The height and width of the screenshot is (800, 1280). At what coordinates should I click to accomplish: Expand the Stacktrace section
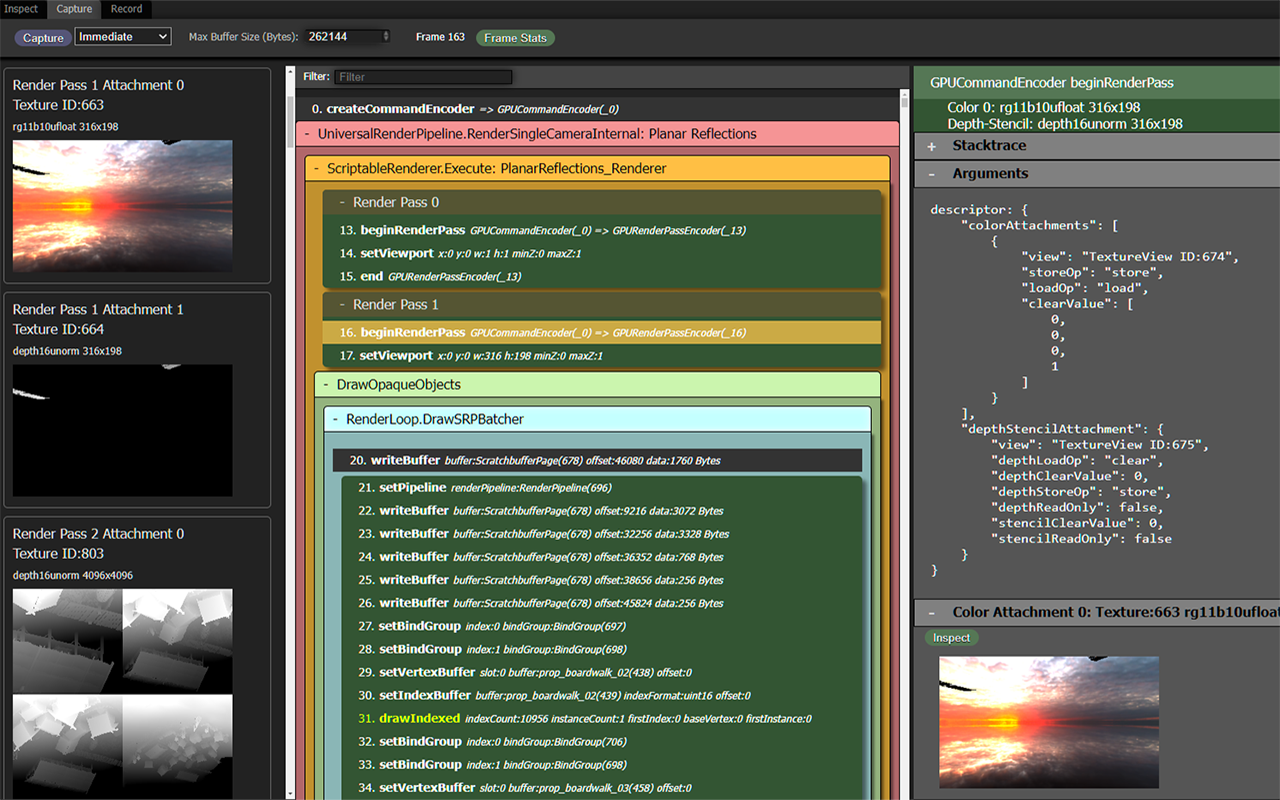pyautogui.click(x=932, y=145)
